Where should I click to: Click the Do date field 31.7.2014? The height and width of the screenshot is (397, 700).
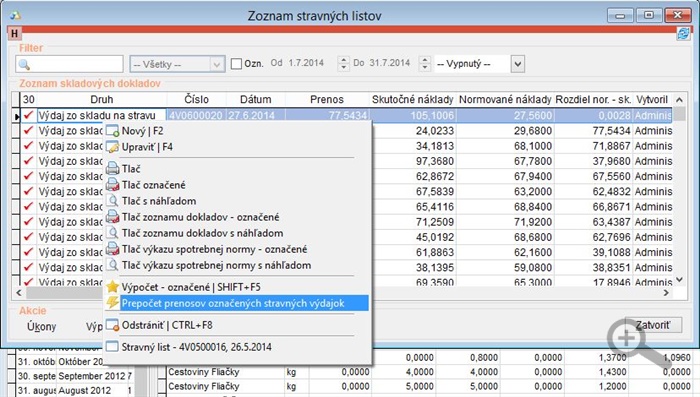pos(389,63)
